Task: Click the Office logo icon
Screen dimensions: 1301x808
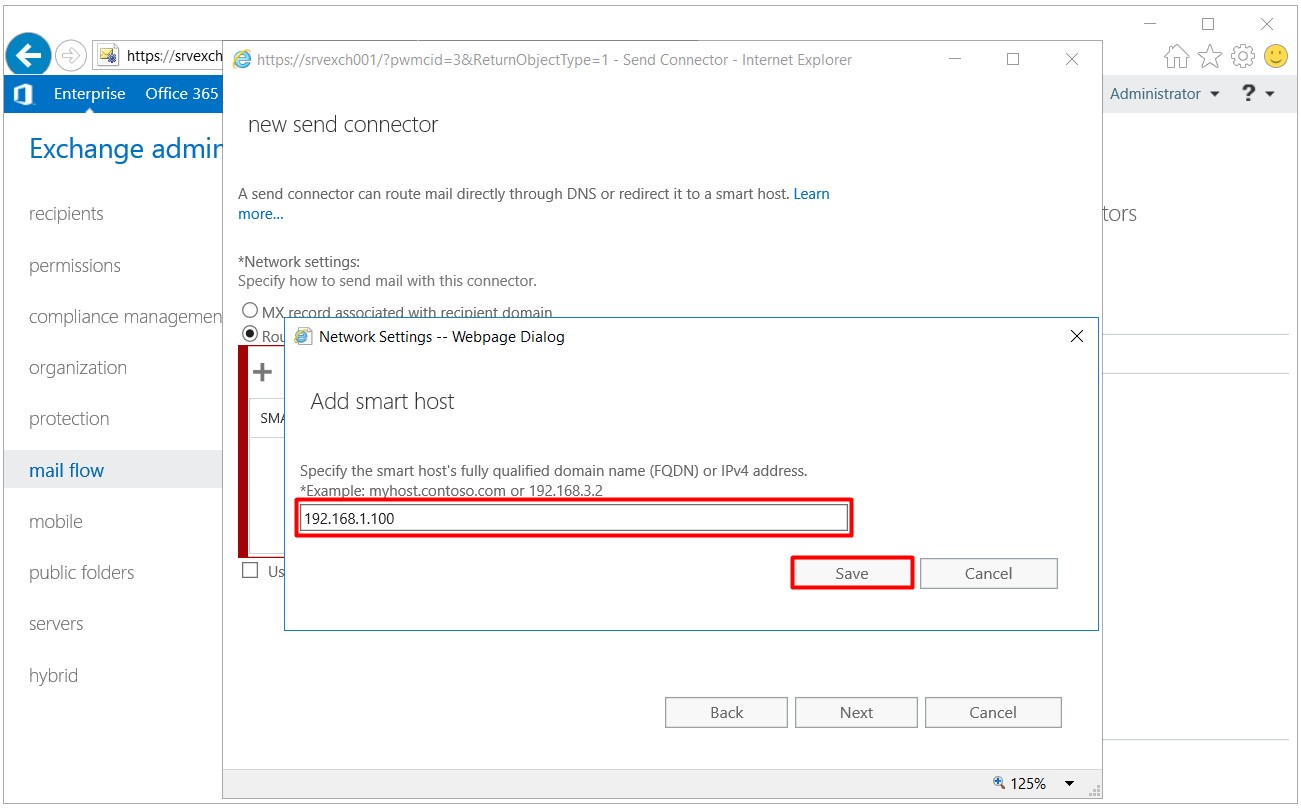Action: click(22, 94)
